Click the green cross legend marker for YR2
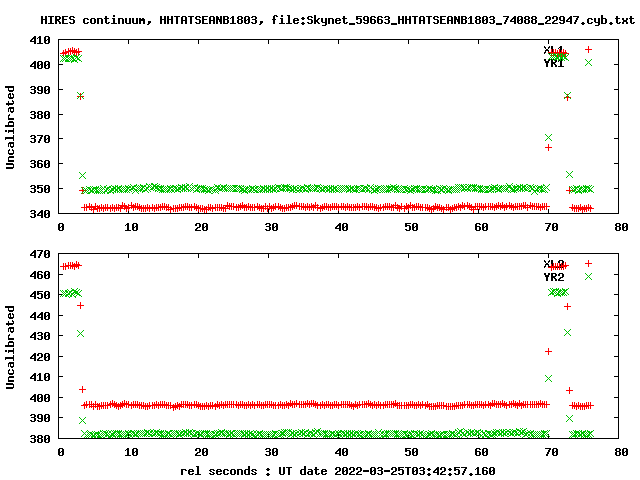 pyautogui.click(x=588, y=276)
